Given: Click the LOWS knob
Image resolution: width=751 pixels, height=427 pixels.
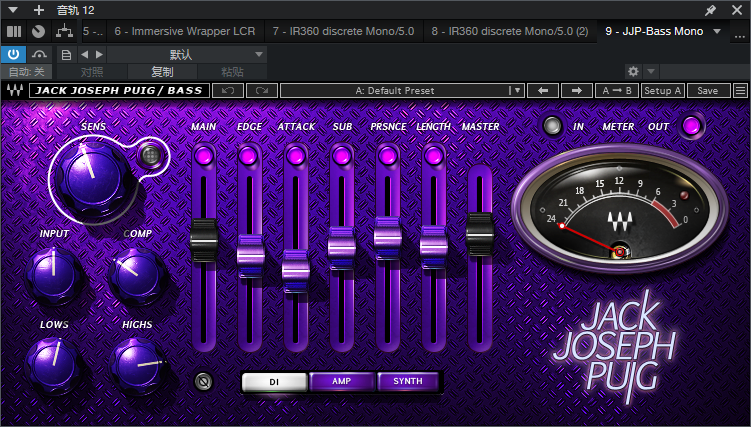Looking at the screenshot, I should pyautogui.click(x=54, y=366).
